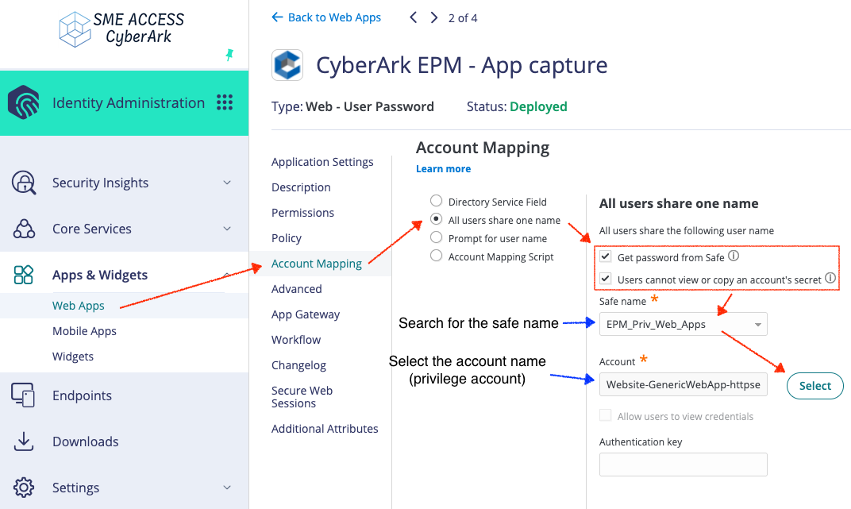
Task: Click the Learn more link
Action: (x=443, y=169)
